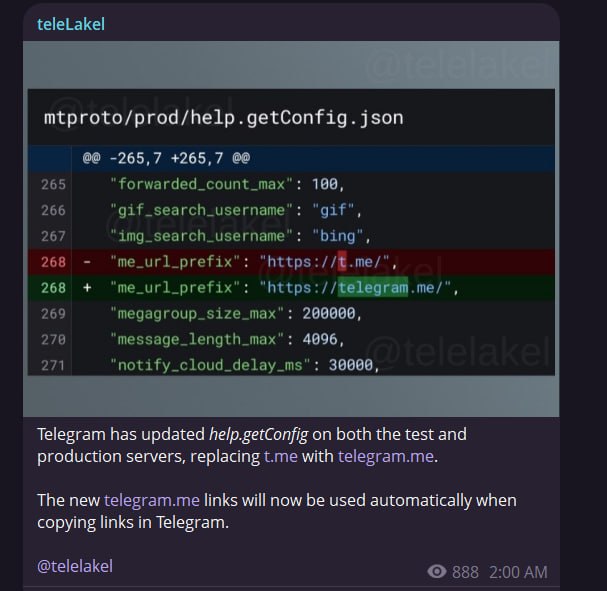Click the gif_search_username line
This screenshot has width=607, height=591.
pos(291,210)
